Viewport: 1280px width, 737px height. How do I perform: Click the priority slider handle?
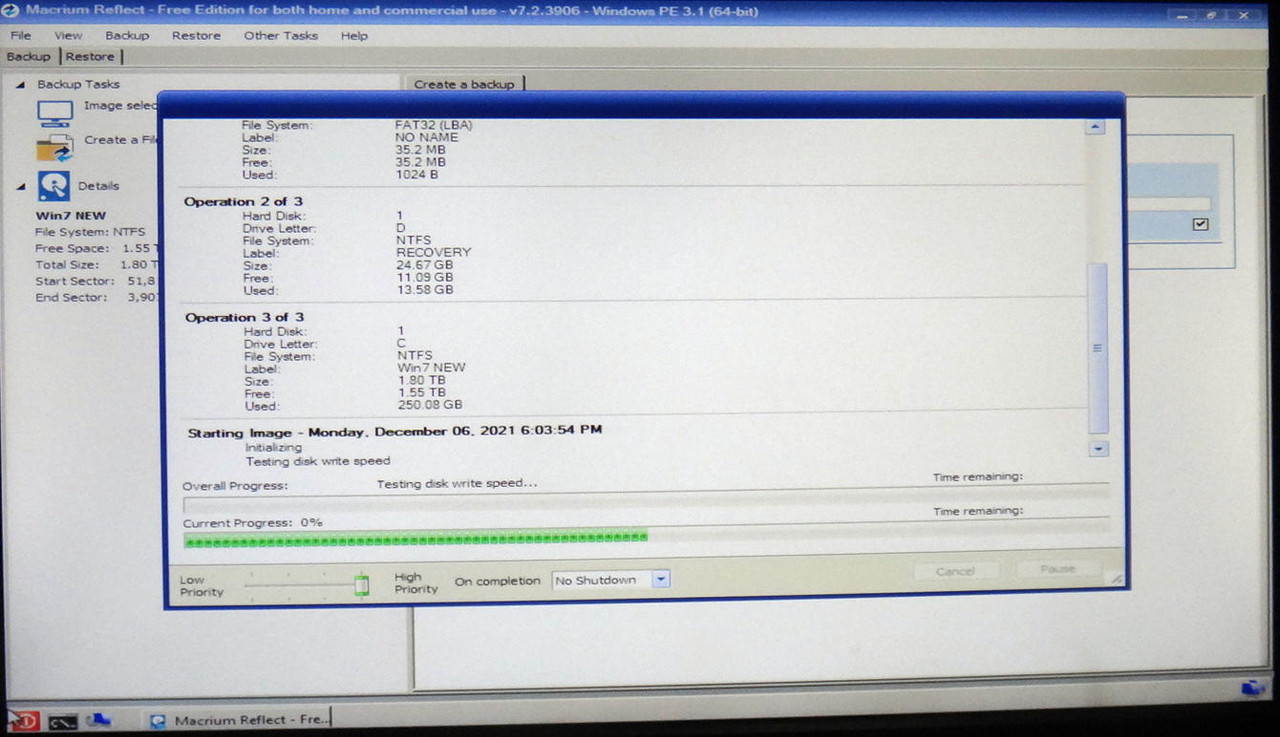click(361, 584)
